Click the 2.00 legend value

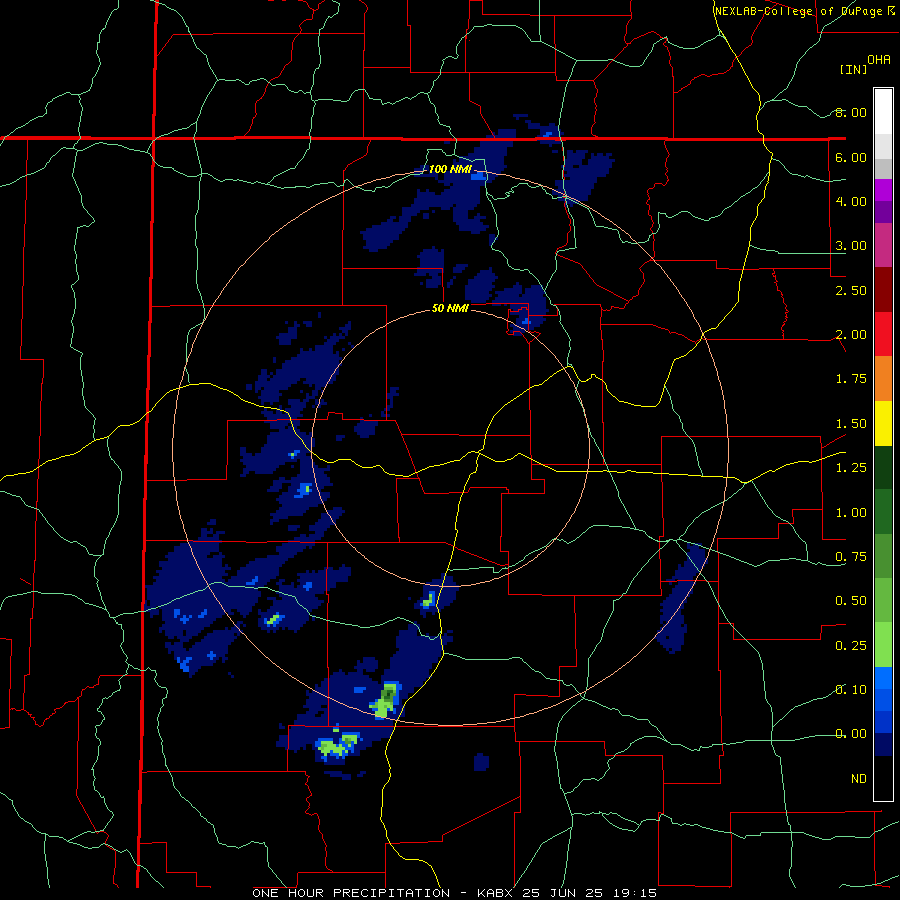(851, 335)
